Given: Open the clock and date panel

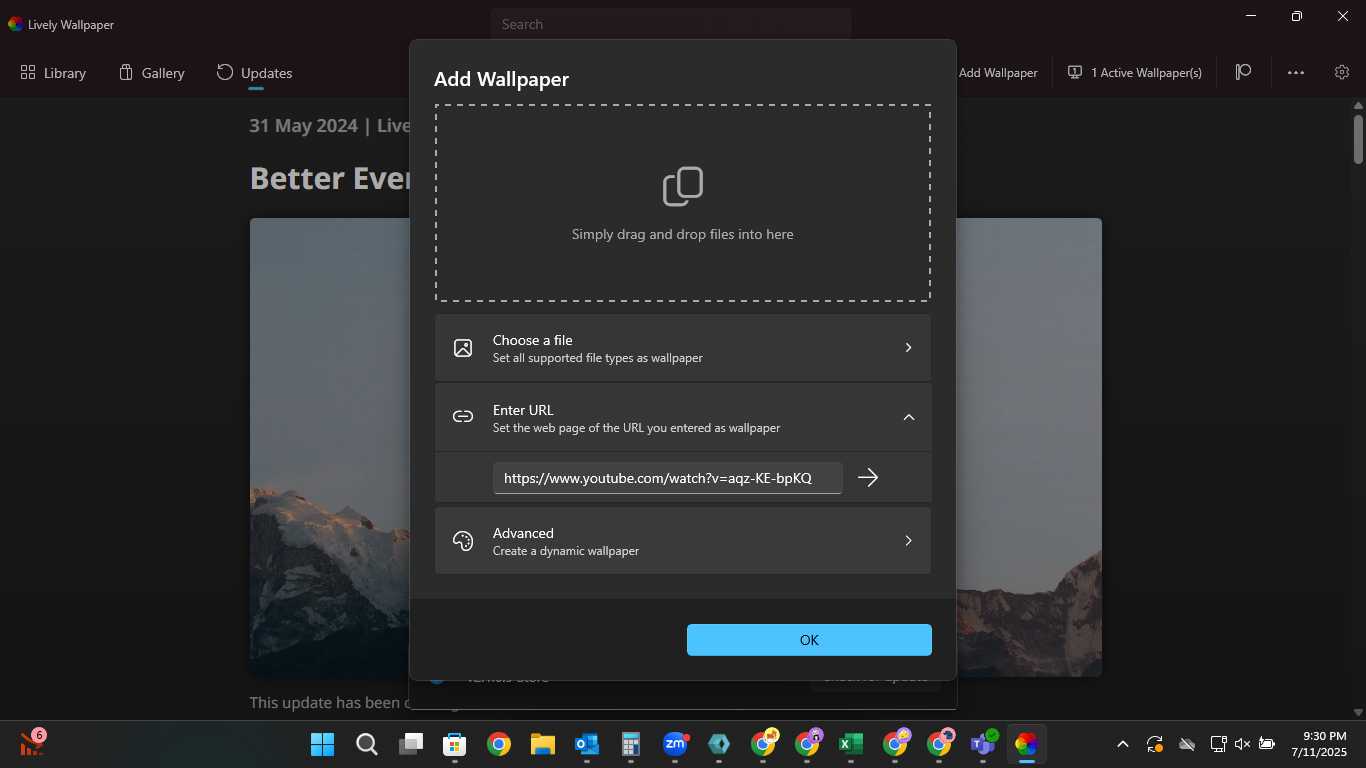Looking at the screenshot, I should (1318, 744).
